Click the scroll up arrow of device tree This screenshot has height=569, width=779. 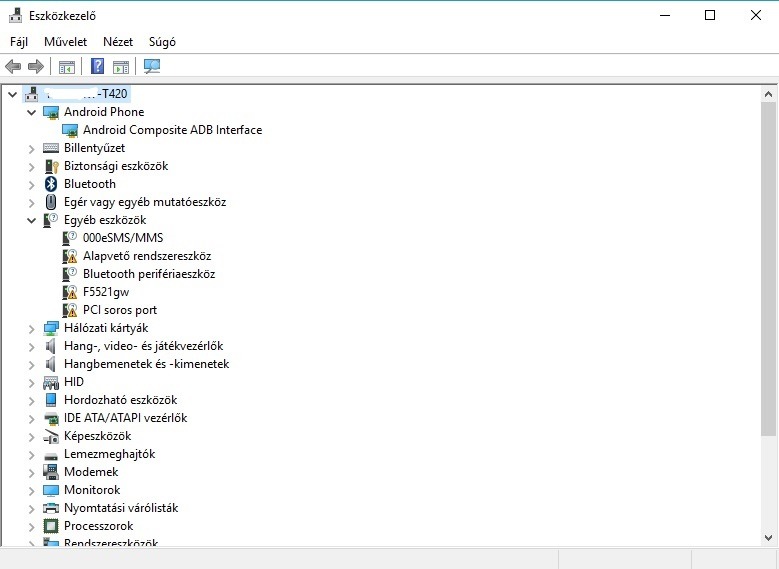[769, 94]
